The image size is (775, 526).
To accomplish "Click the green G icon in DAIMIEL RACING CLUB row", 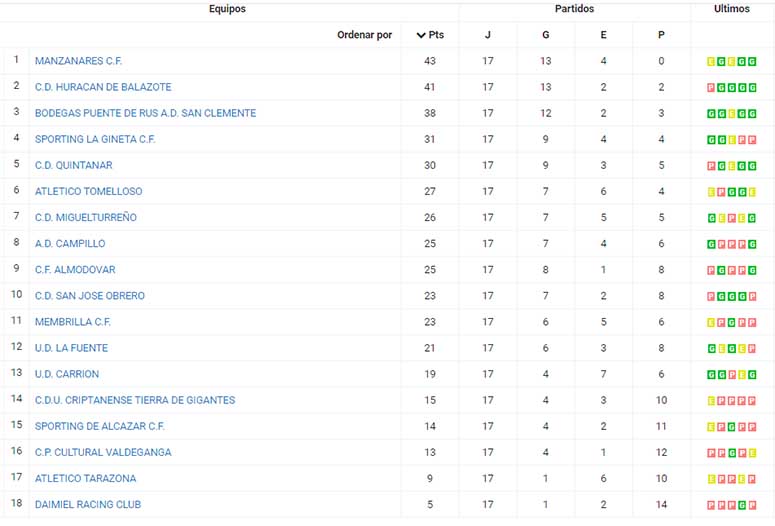I will point(742,506).
